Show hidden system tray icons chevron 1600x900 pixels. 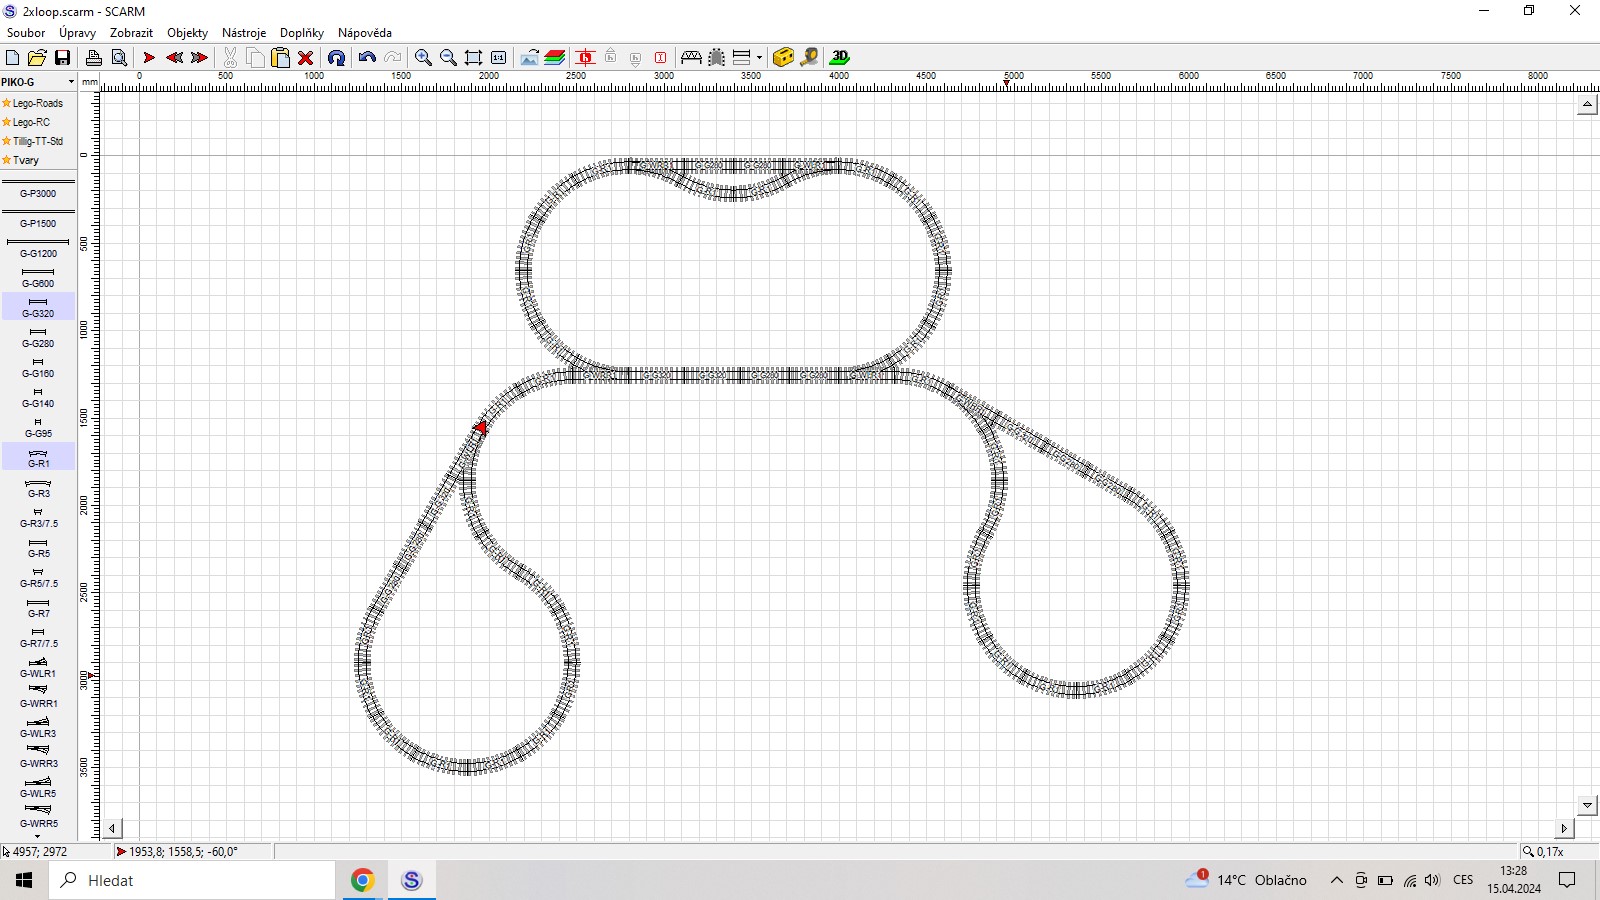pyautogui.click(x=1336, y=881)
